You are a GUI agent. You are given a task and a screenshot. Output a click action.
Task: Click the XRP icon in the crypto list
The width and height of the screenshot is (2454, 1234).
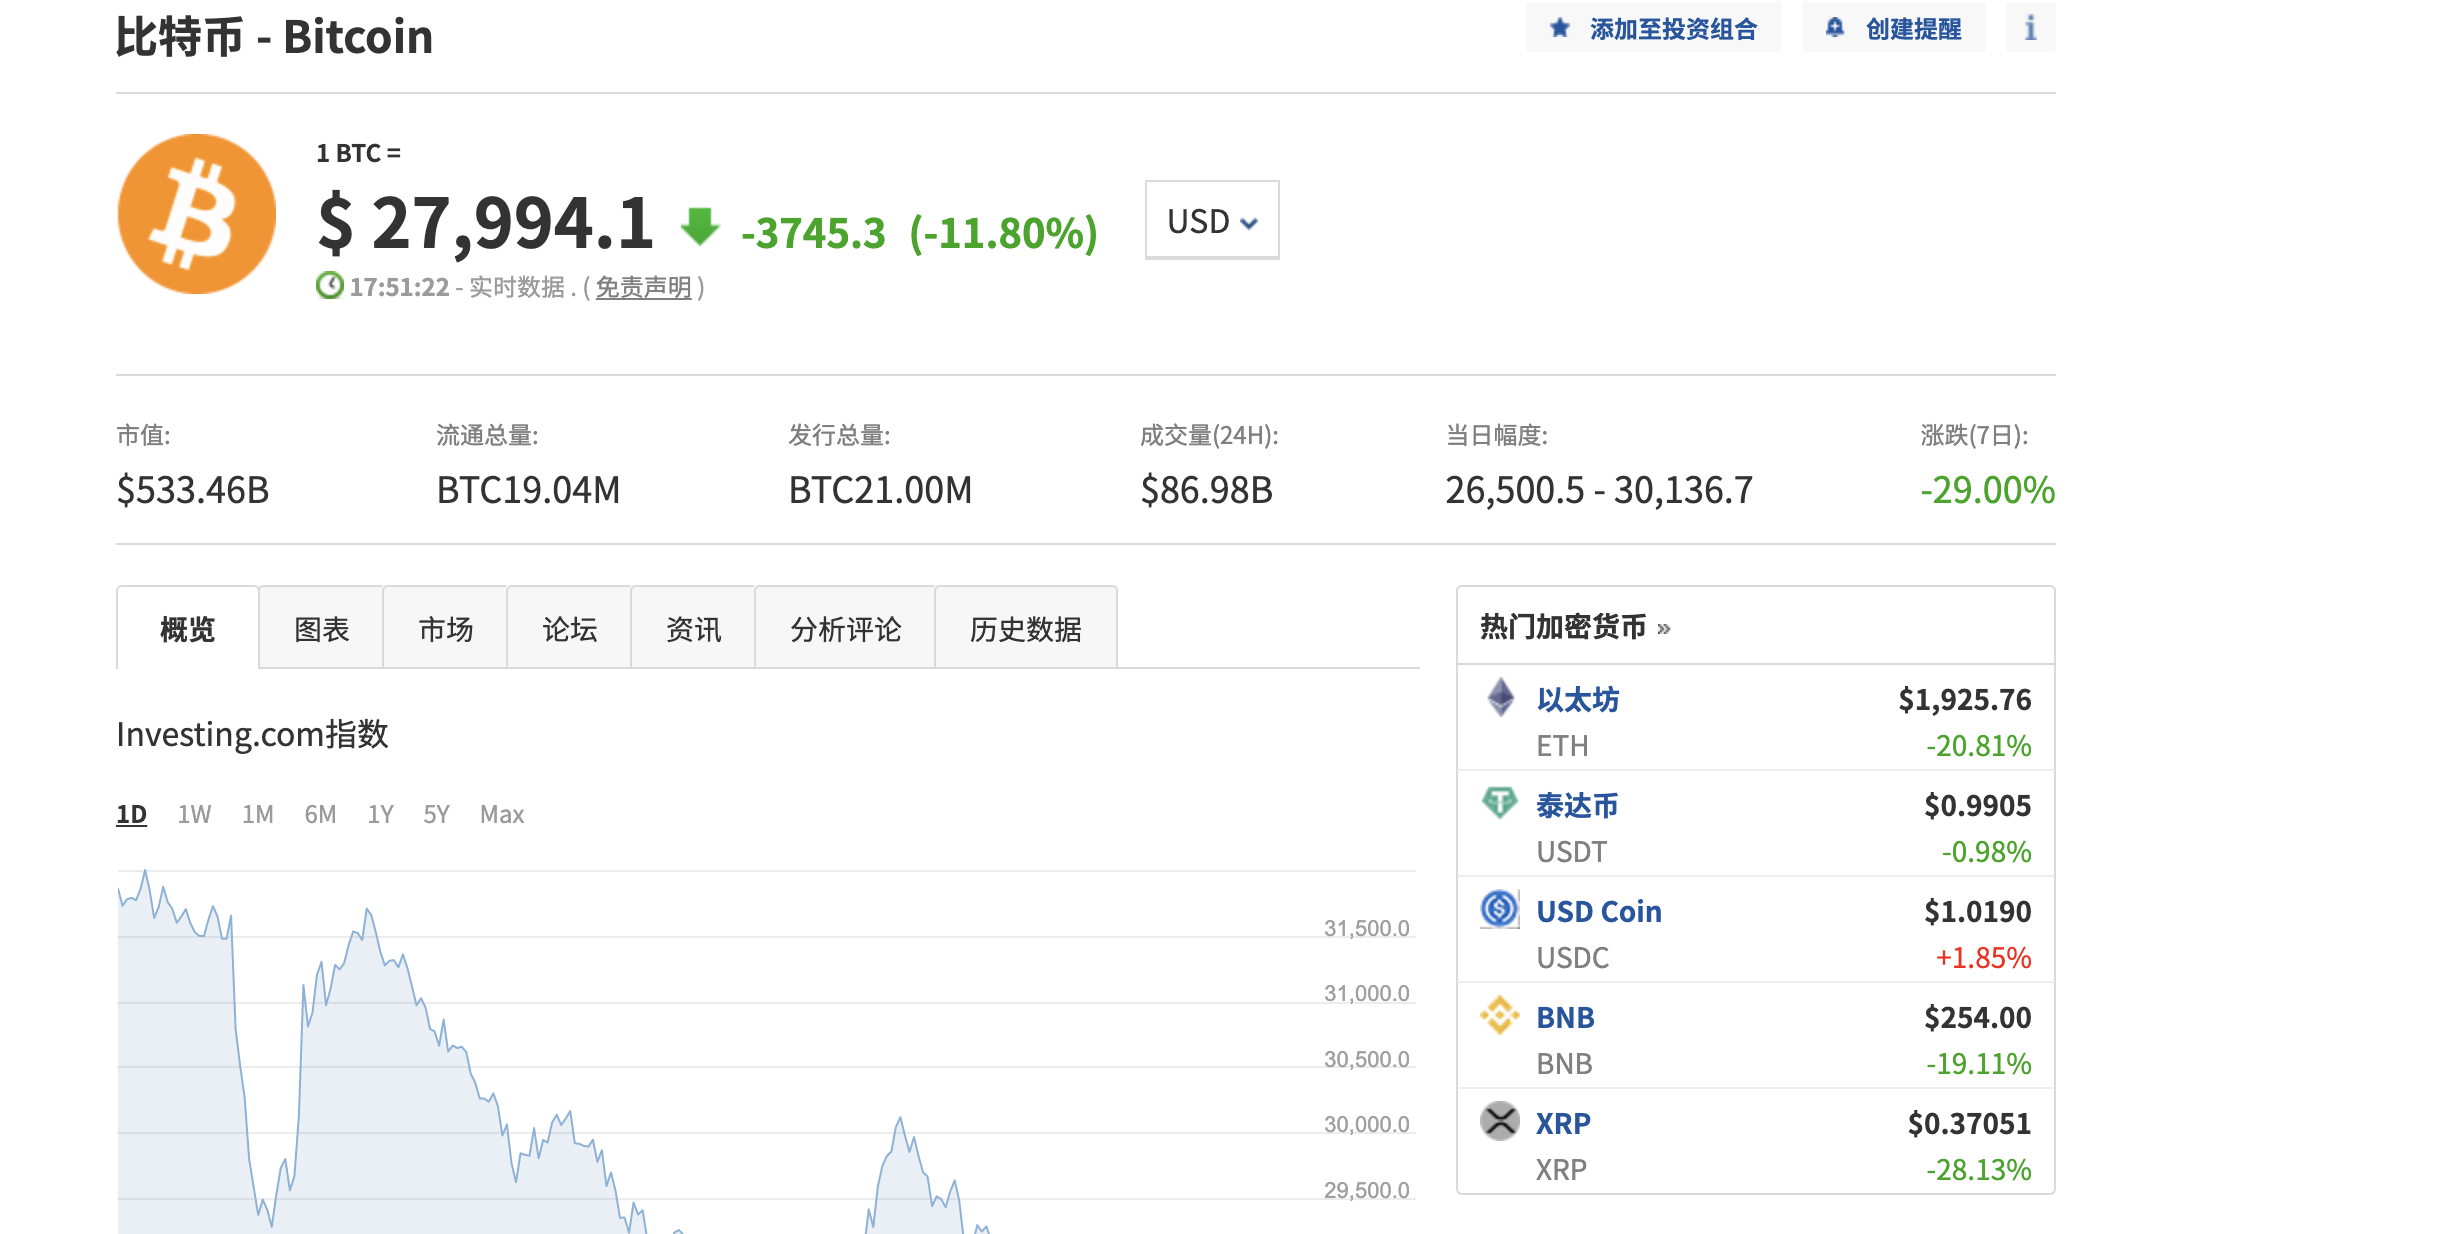(1499, 1121)
